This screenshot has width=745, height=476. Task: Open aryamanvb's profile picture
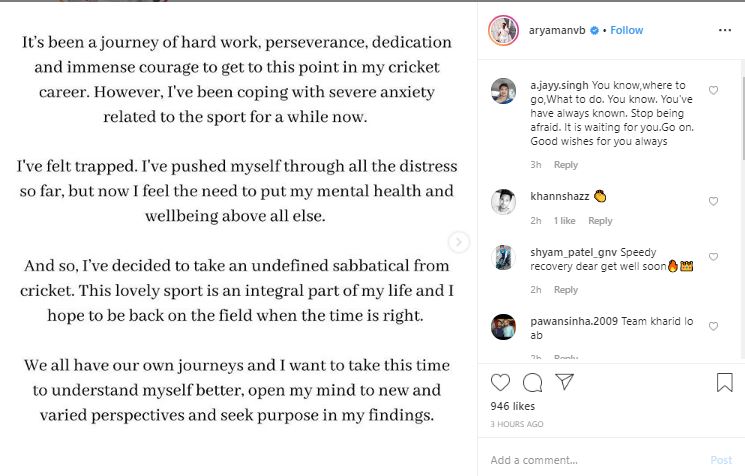(503, 31)
